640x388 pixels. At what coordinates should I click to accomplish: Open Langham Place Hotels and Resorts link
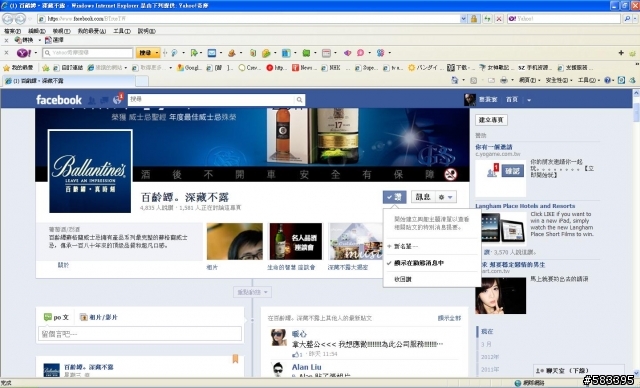click(x=525, y=206)
